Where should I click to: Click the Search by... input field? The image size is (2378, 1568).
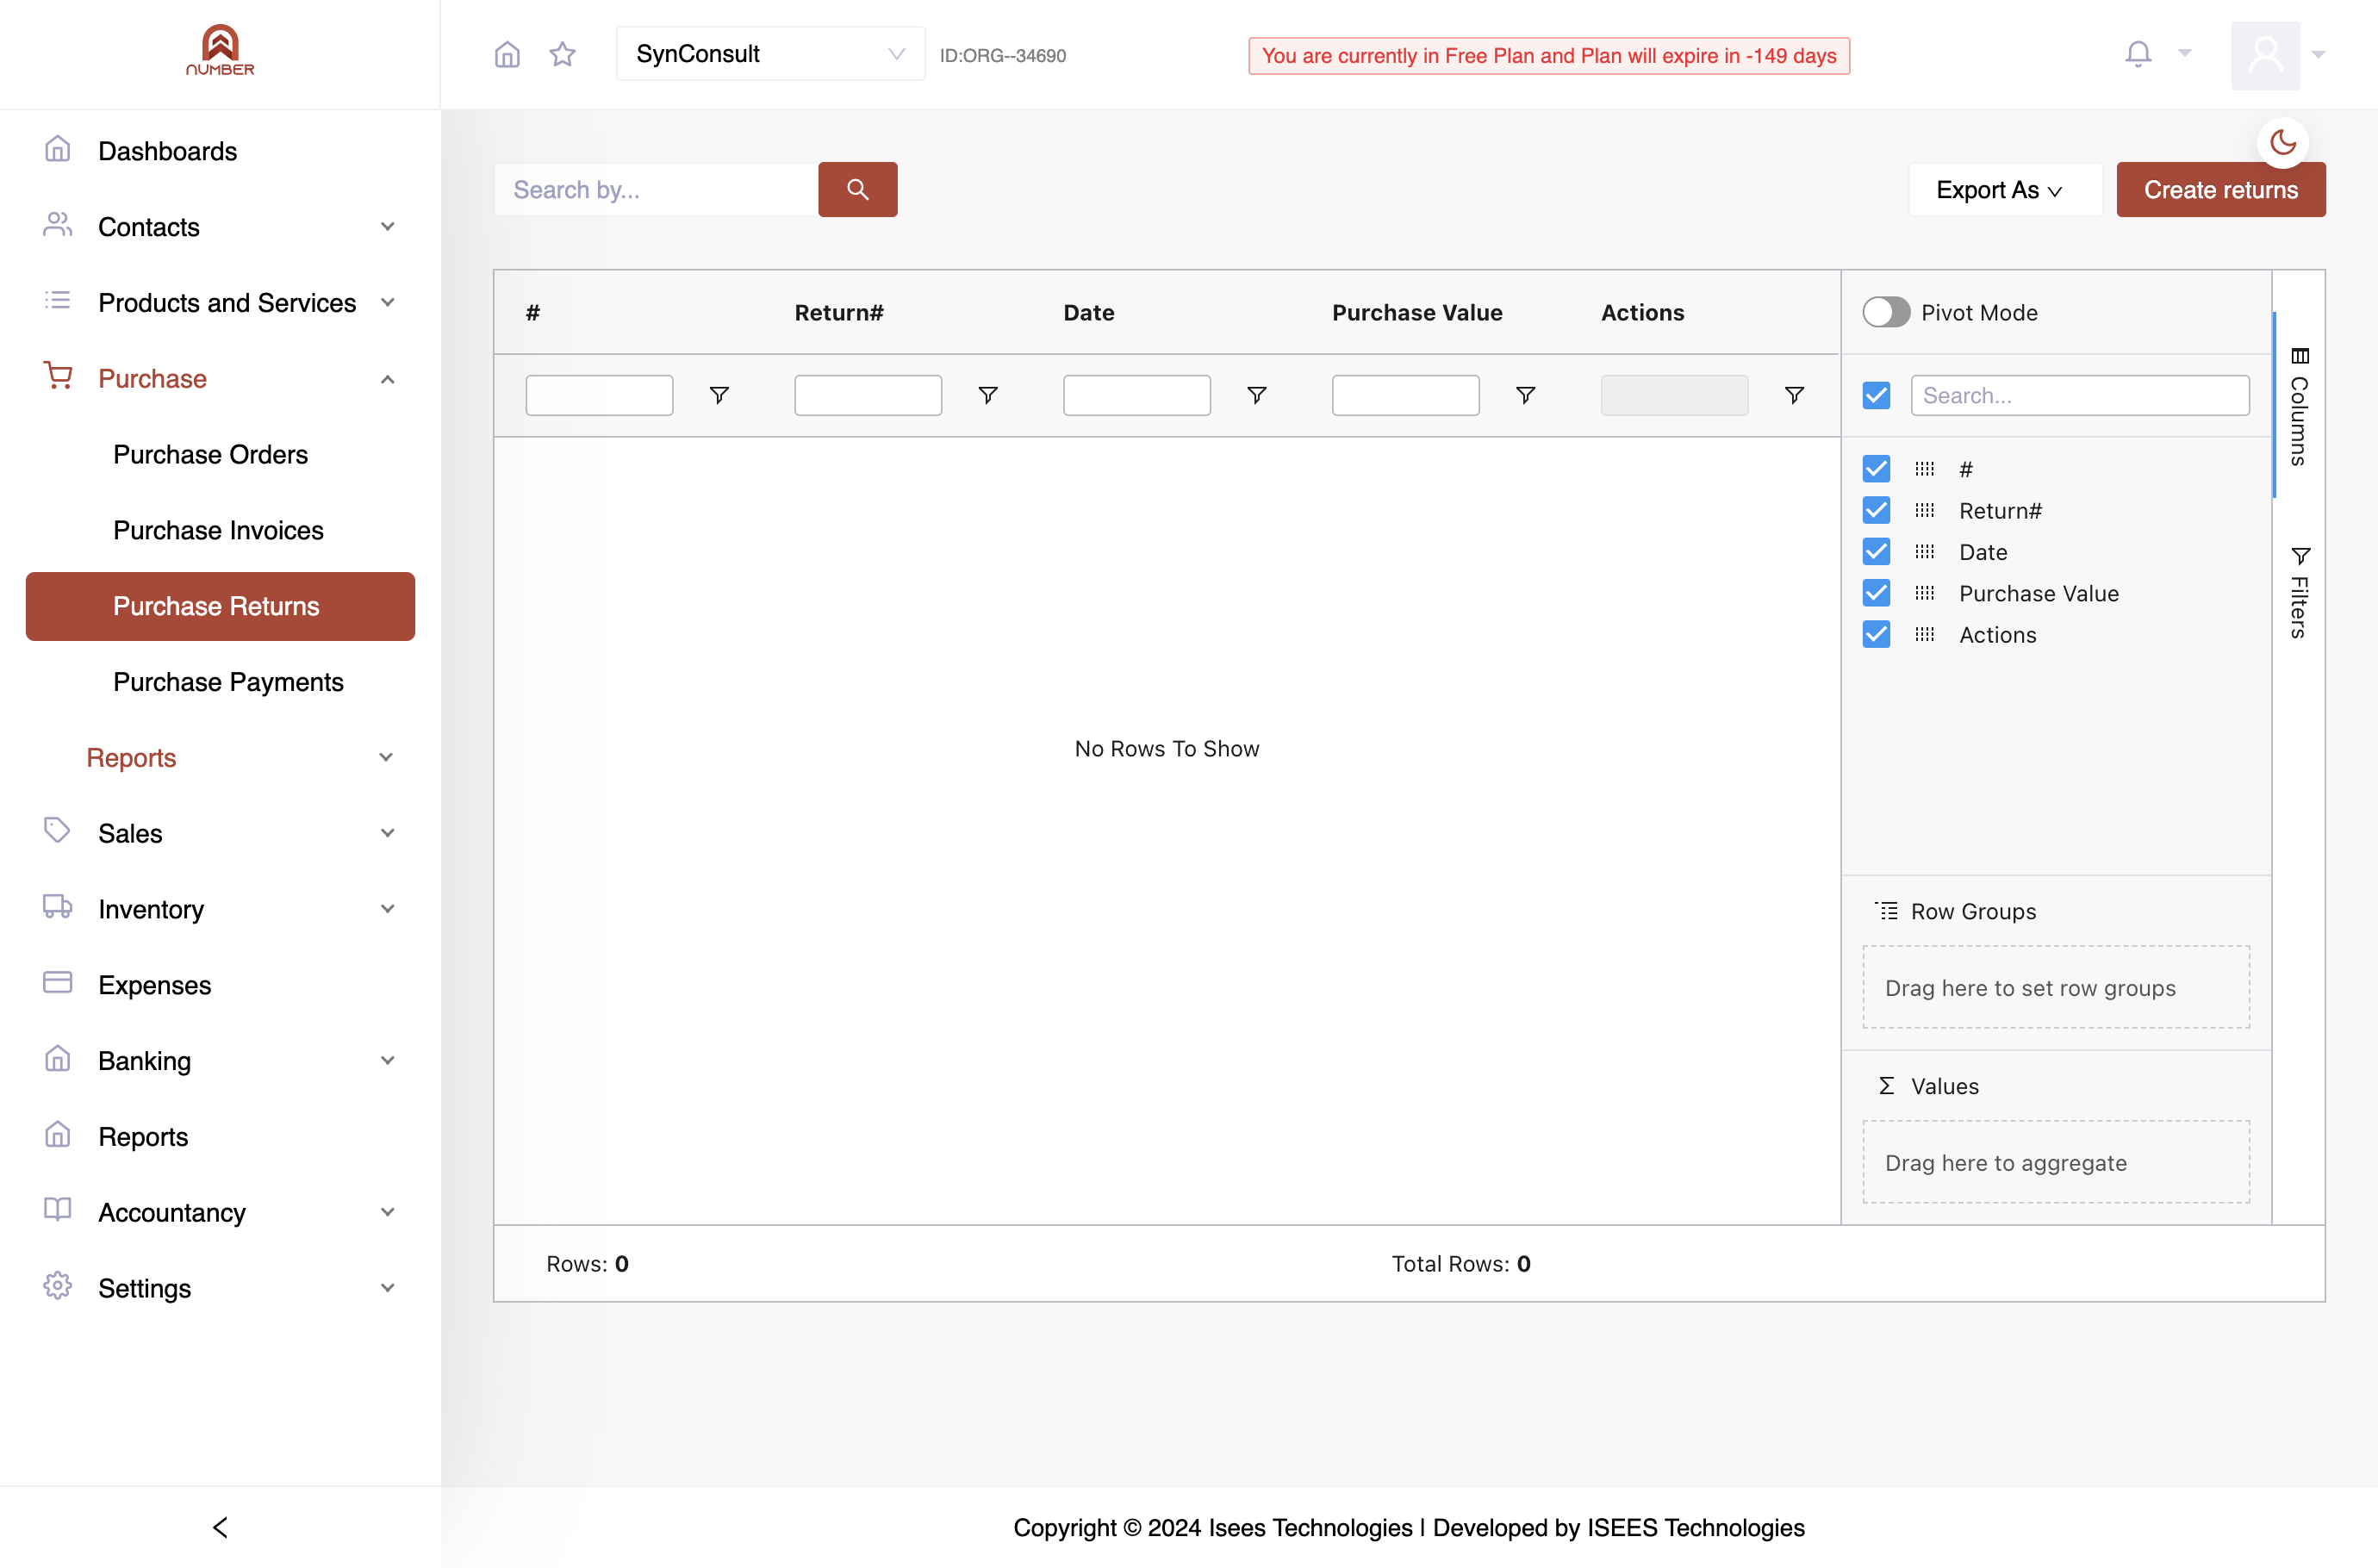656,189
